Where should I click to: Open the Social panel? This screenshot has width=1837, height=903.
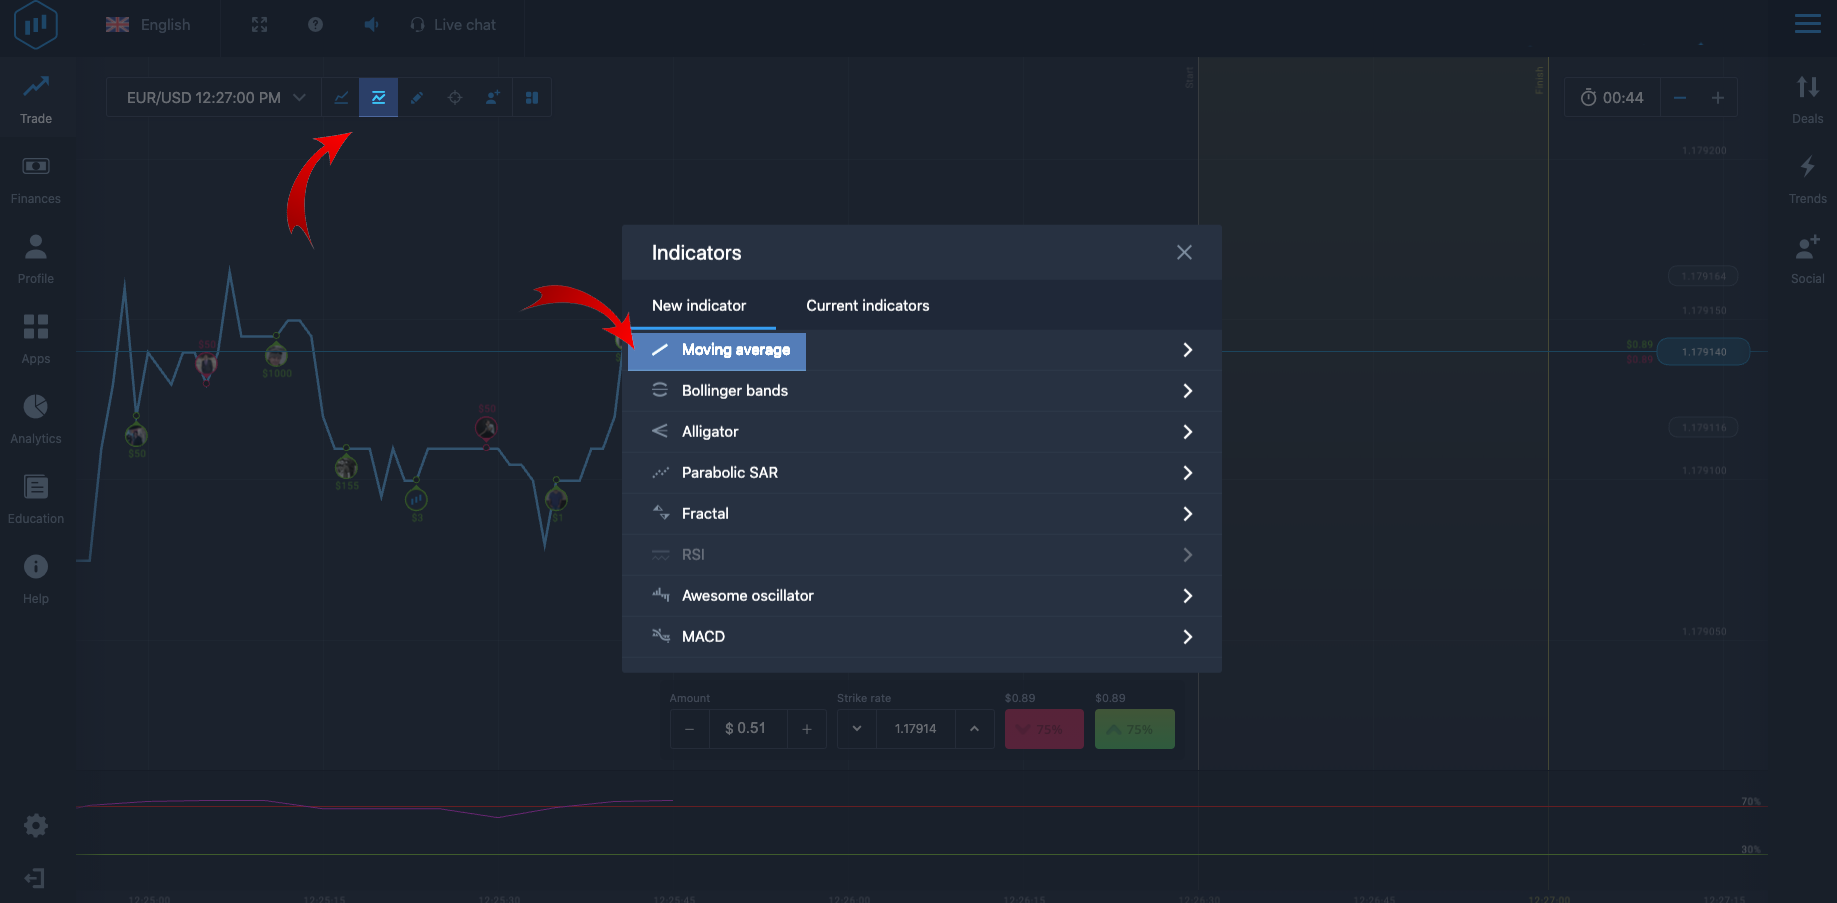point(1808,259)
